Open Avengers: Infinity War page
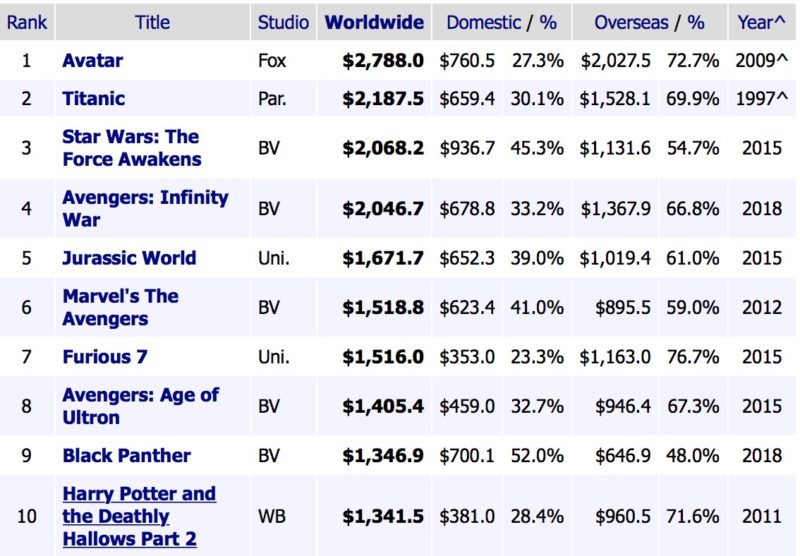The width and height of the screenshot is (800, 556). coord(145,208)
